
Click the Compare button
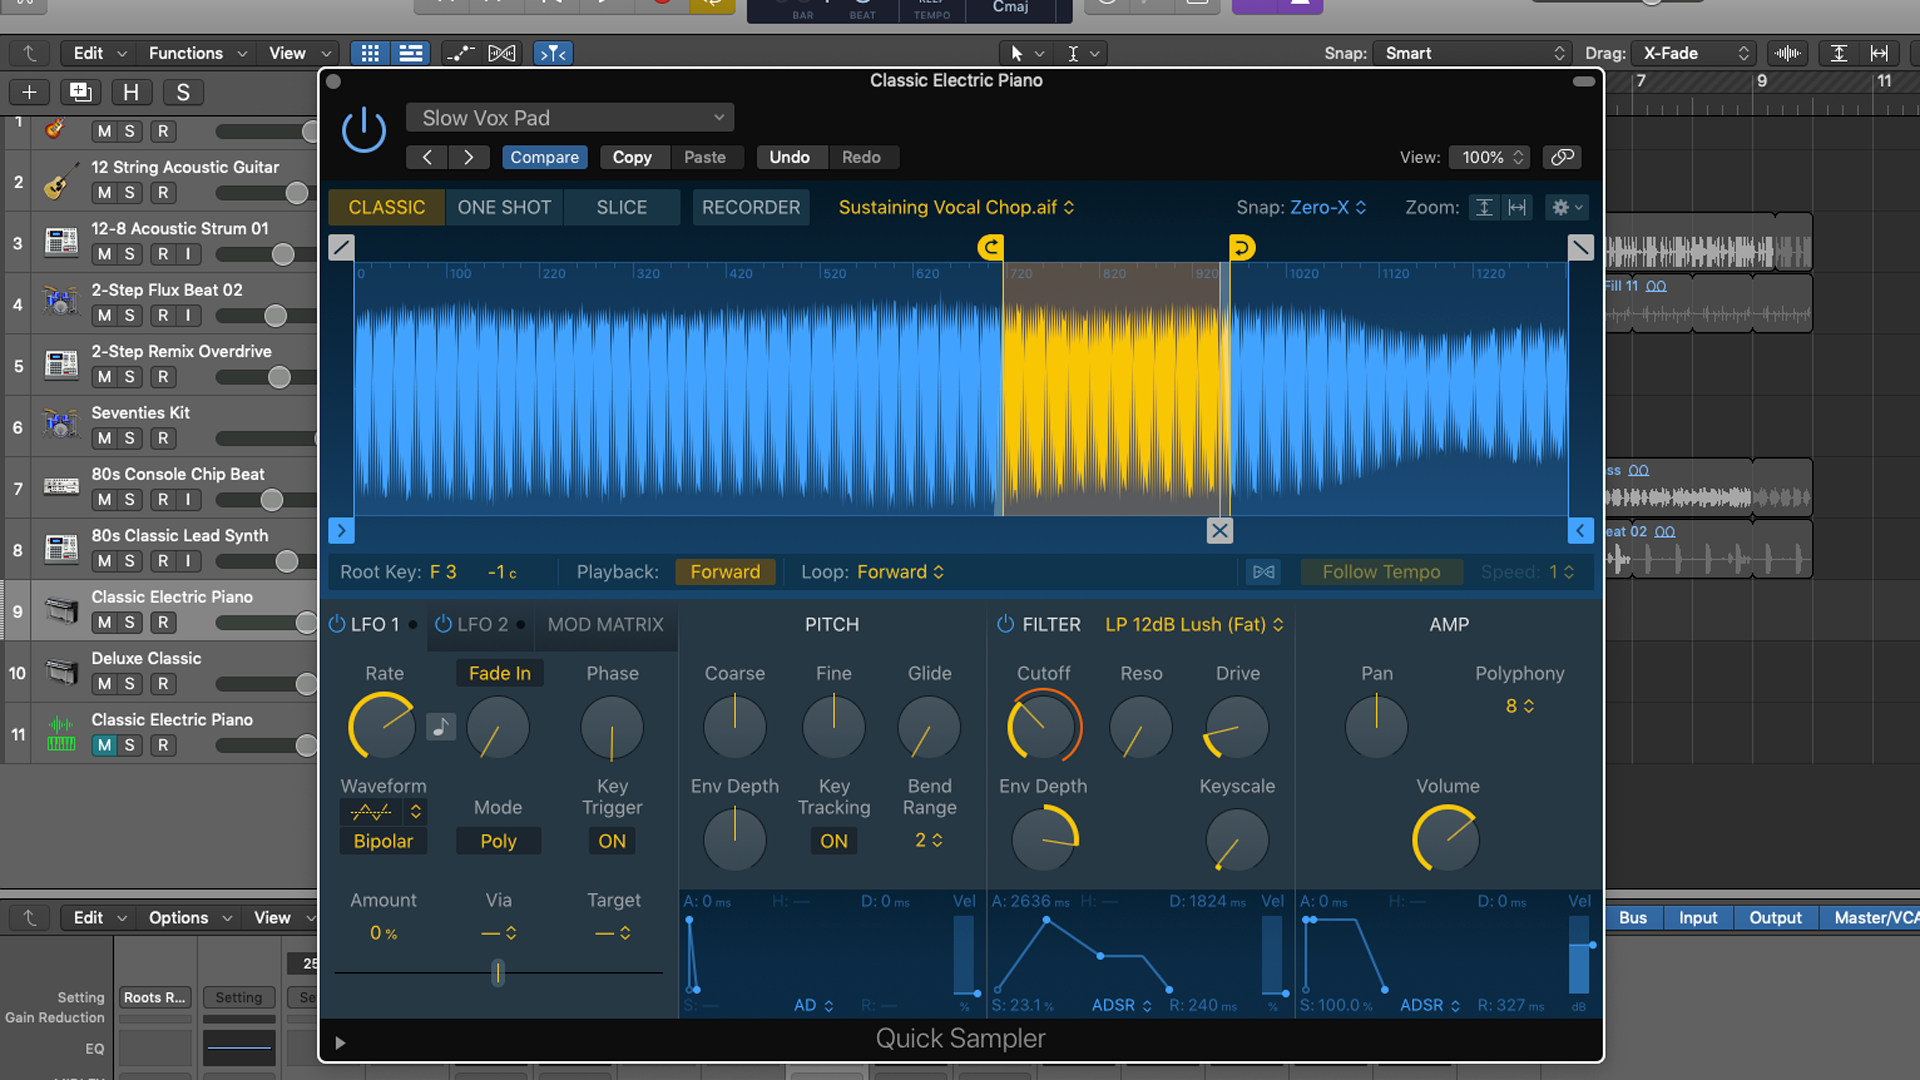544,157
